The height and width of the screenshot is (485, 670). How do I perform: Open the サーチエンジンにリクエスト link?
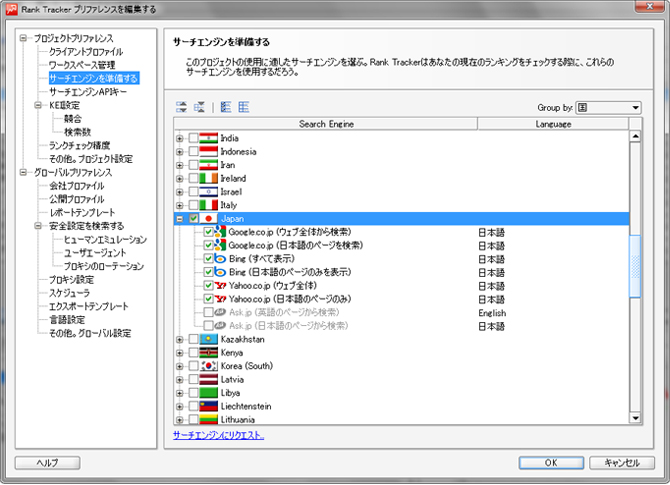pyautogui.click(x=218, y=435)
